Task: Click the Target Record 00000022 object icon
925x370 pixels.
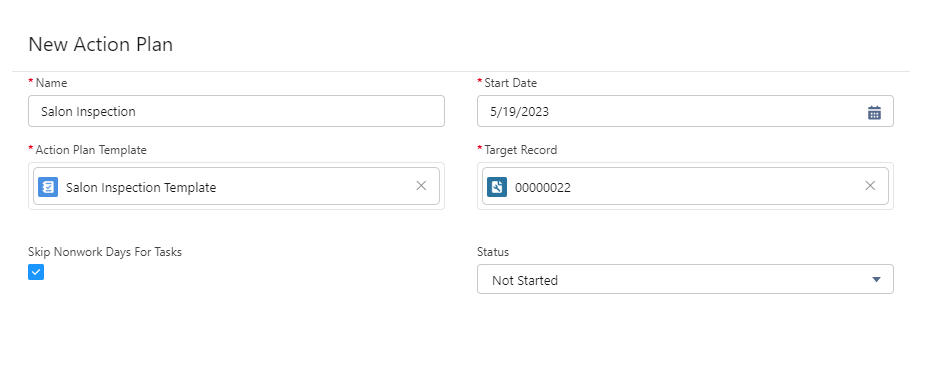Action: click(497, 187)
